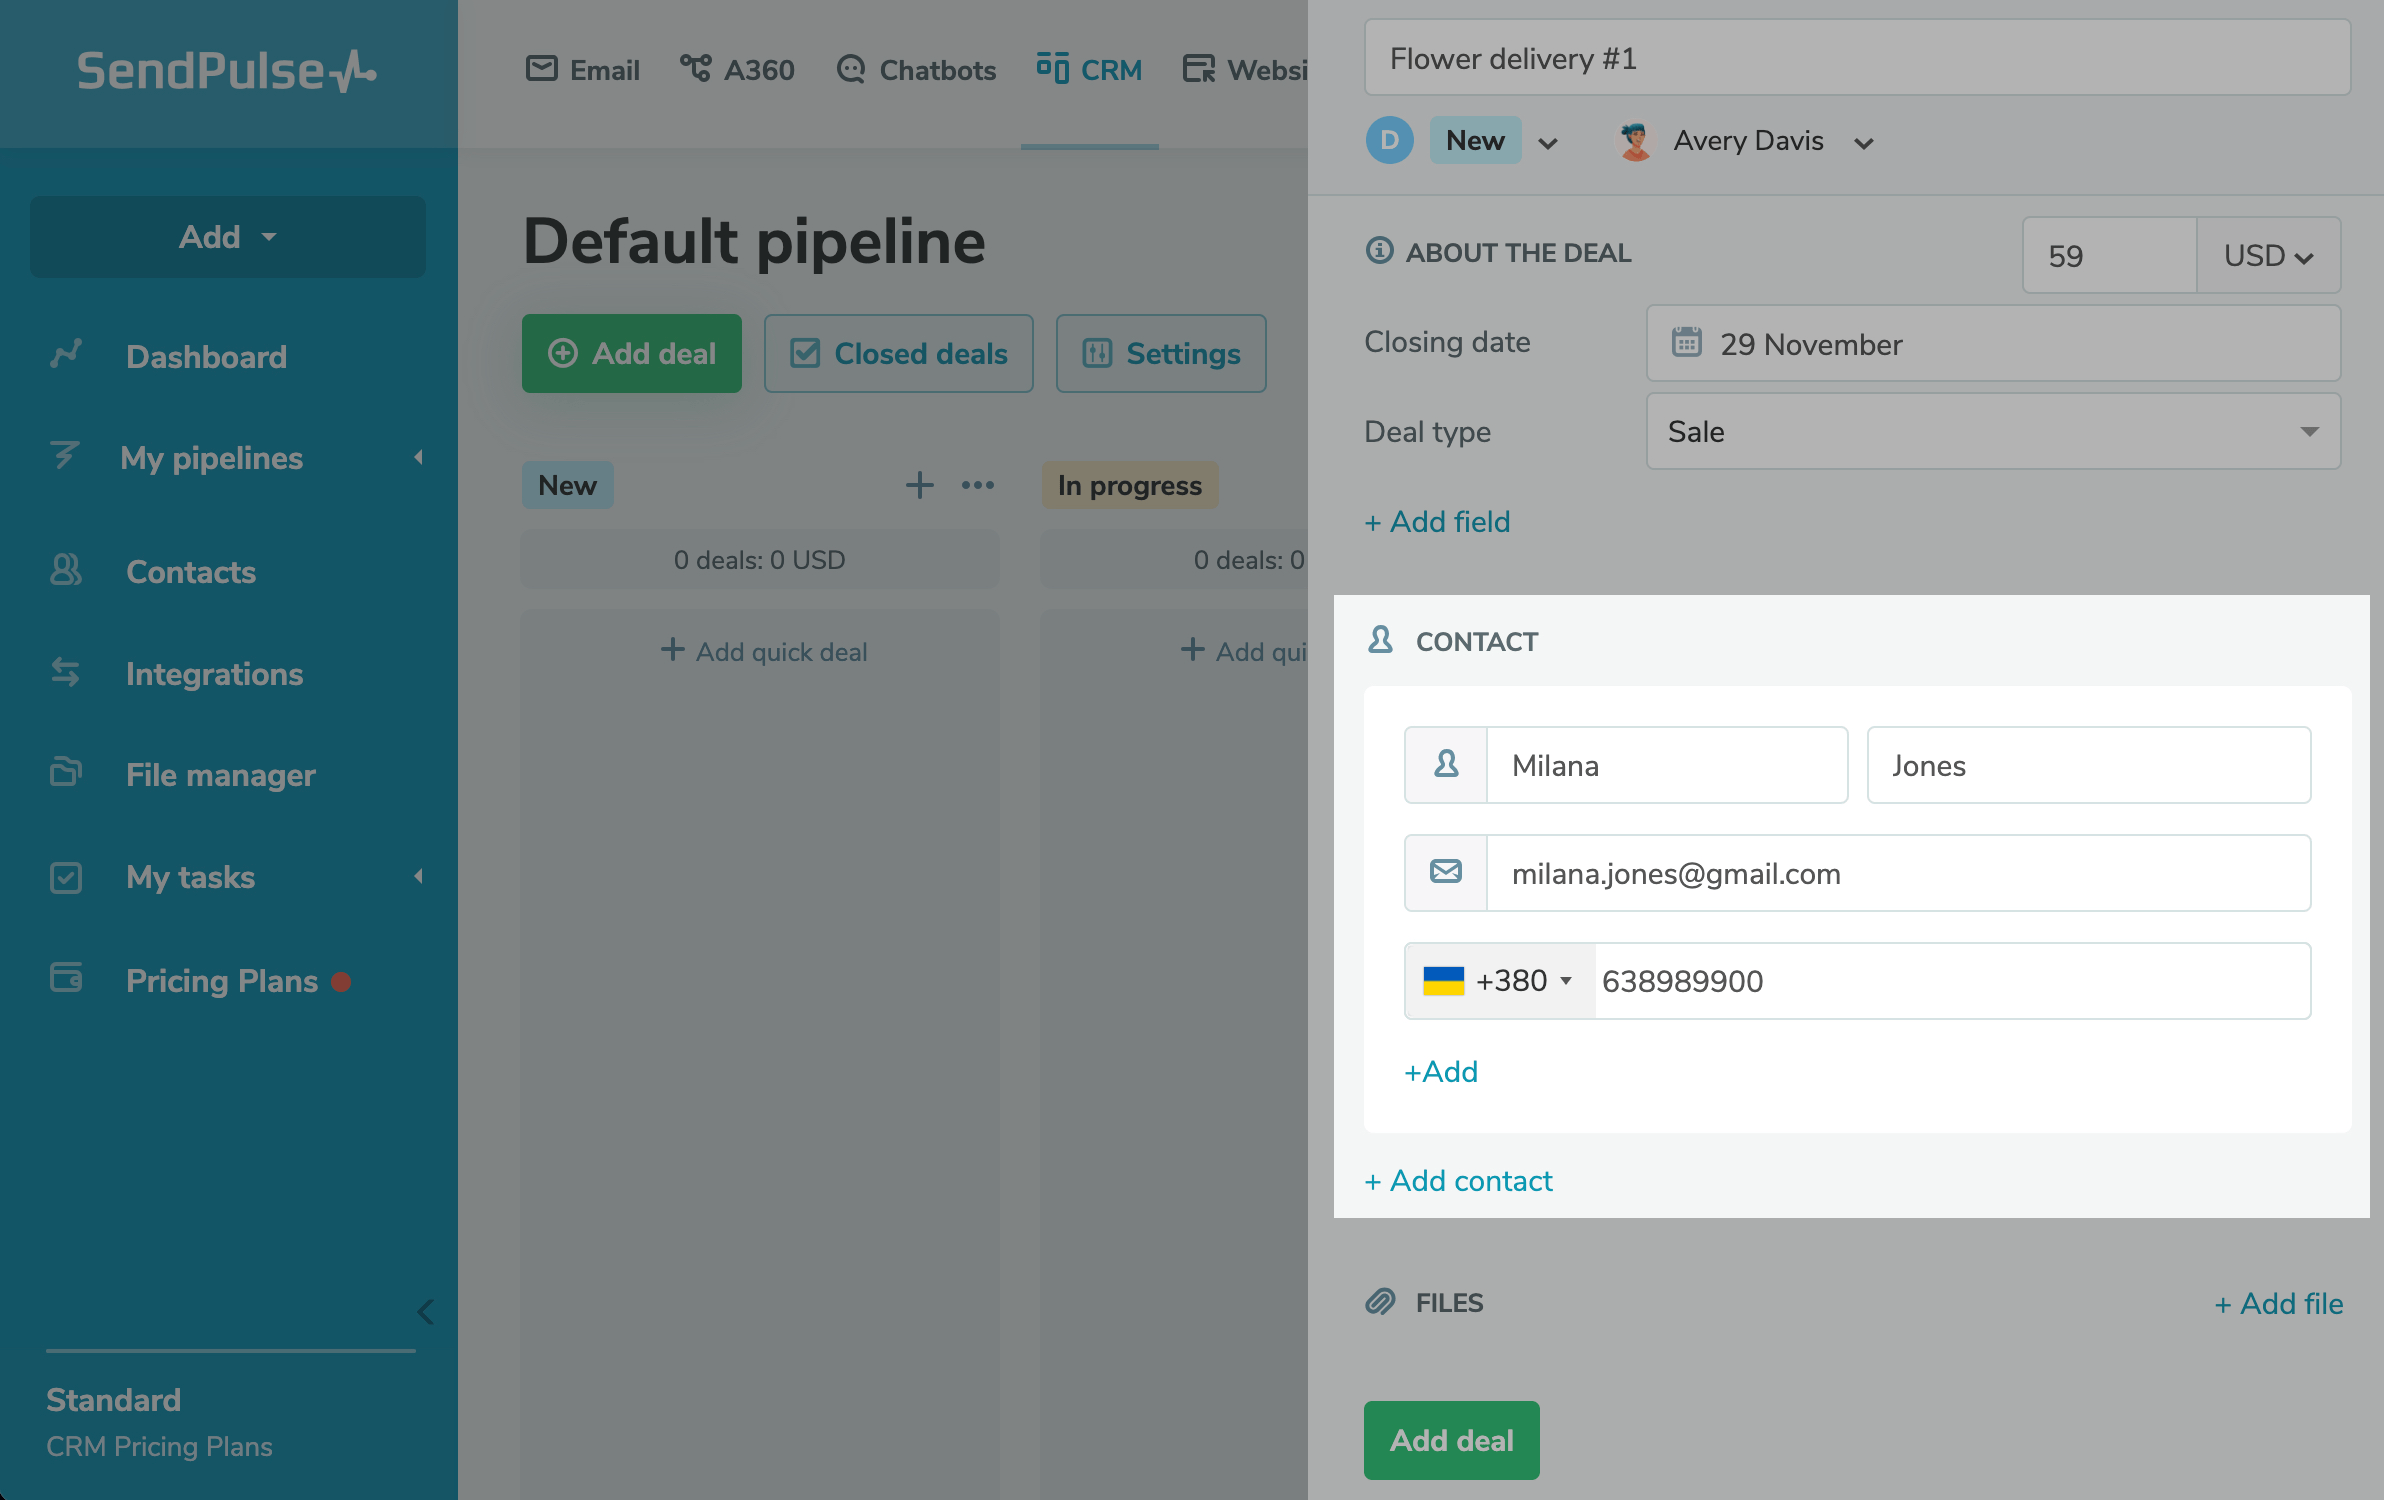Expand the Avery Davis assignee dropdown

[1863, 143]
